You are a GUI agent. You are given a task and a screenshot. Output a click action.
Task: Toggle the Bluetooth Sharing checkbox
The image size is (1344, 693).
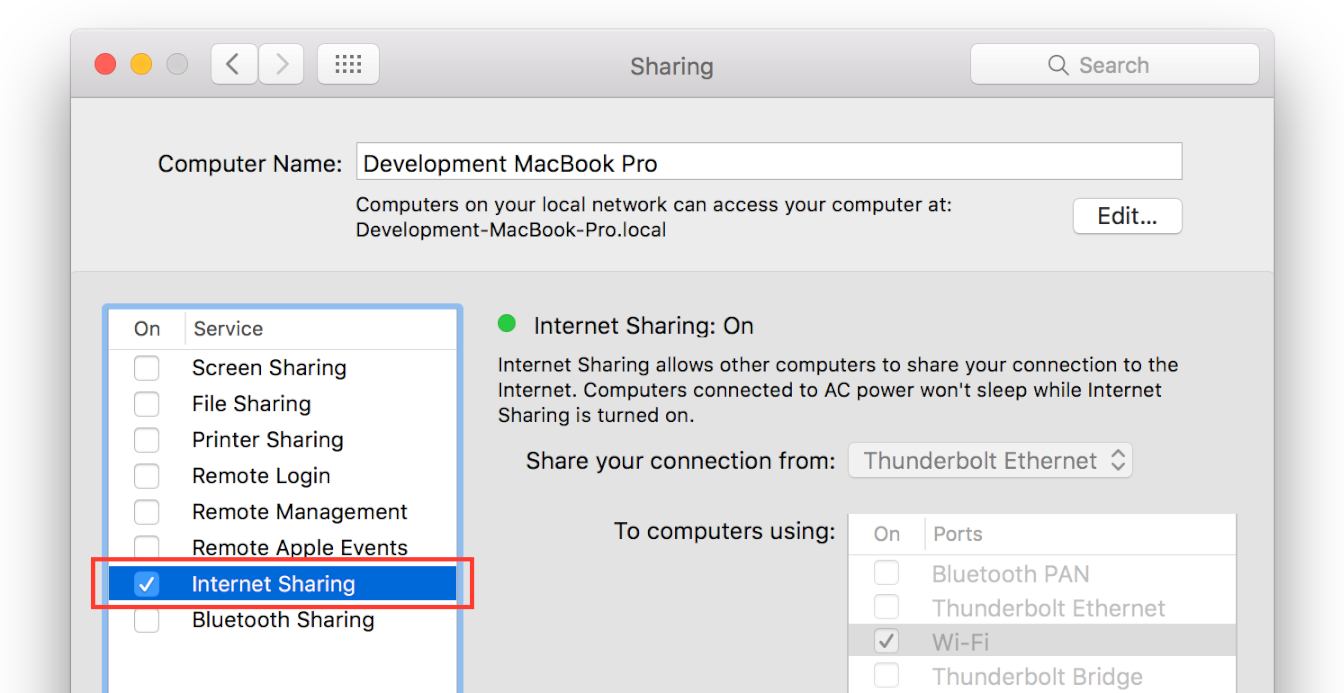pyautogui.click(x=147, y=620)
